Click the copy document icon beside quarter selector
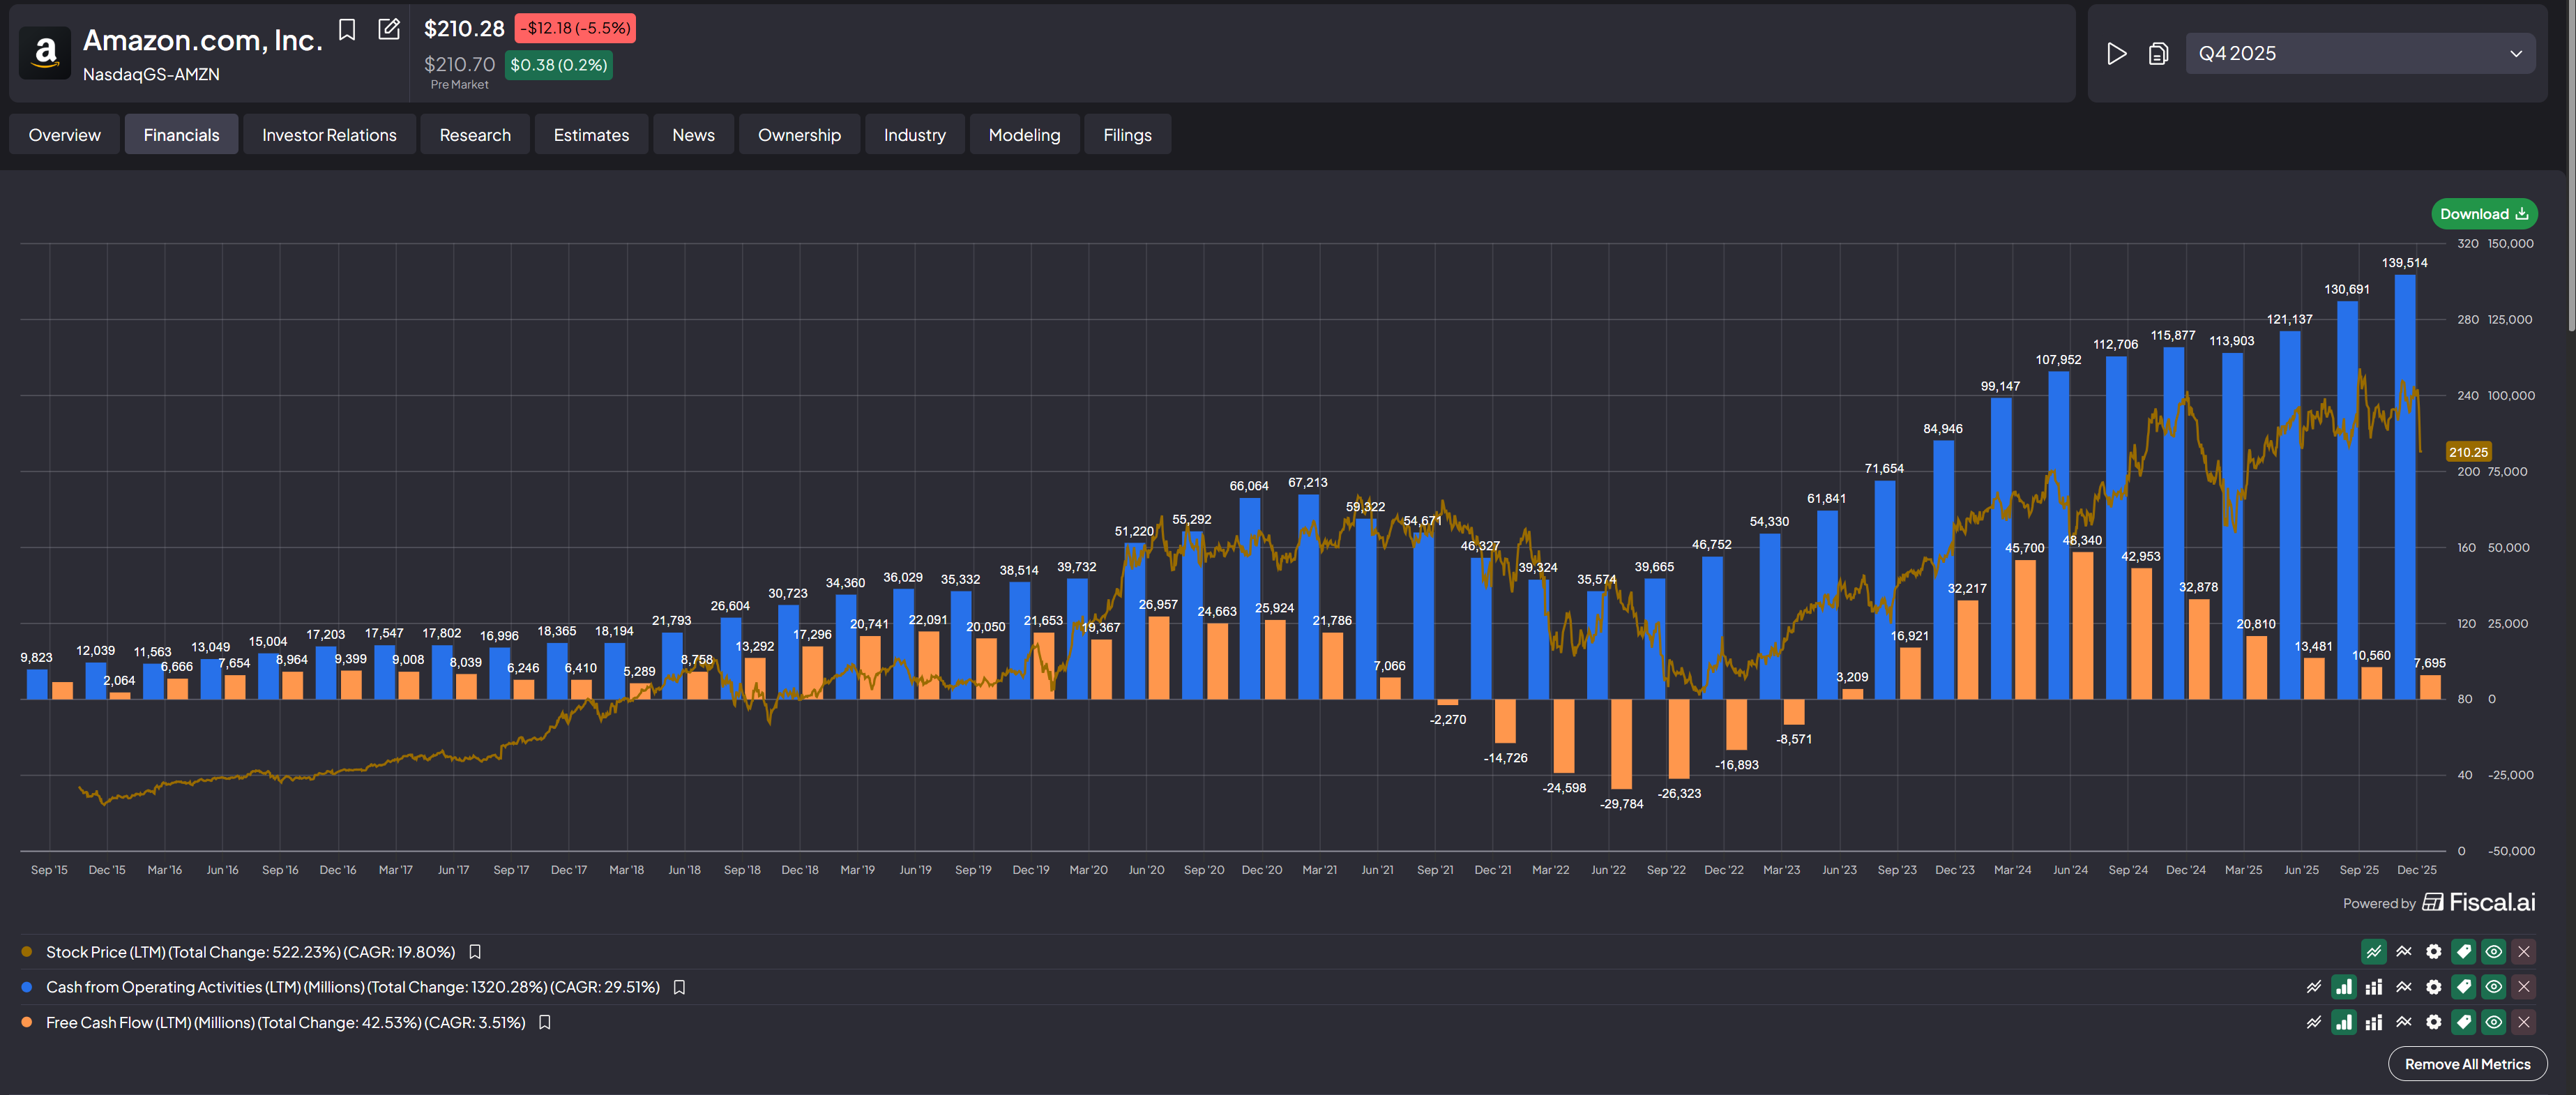 2158,54
